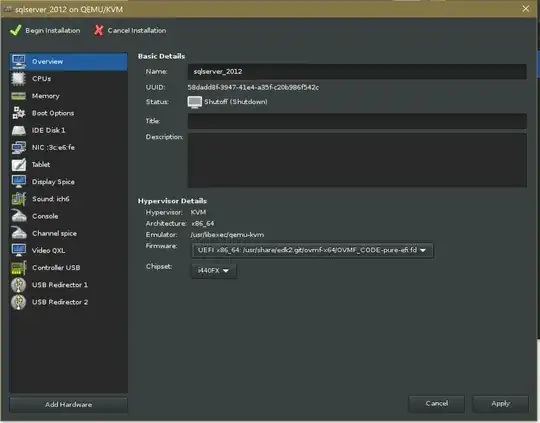Open the Display Spice monitor icon
The width and height of the screenshot is (540, 423).
tap(19, 182)
